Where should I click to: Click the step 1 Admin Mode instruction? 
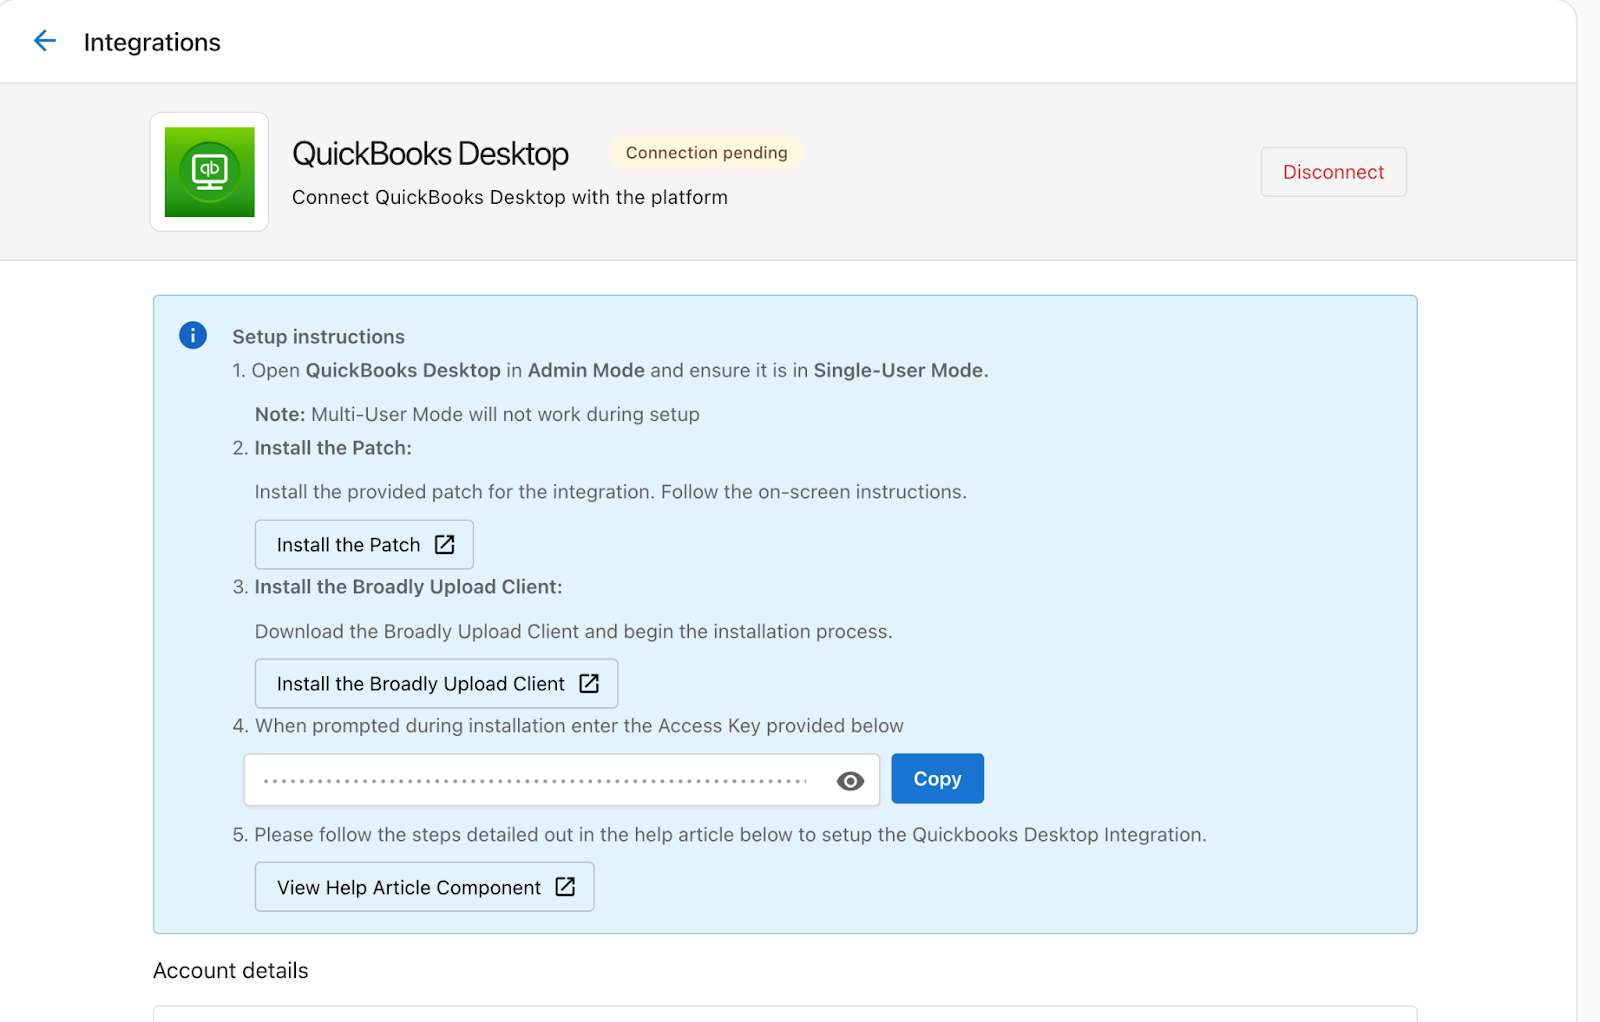click(x=620, y=370)
